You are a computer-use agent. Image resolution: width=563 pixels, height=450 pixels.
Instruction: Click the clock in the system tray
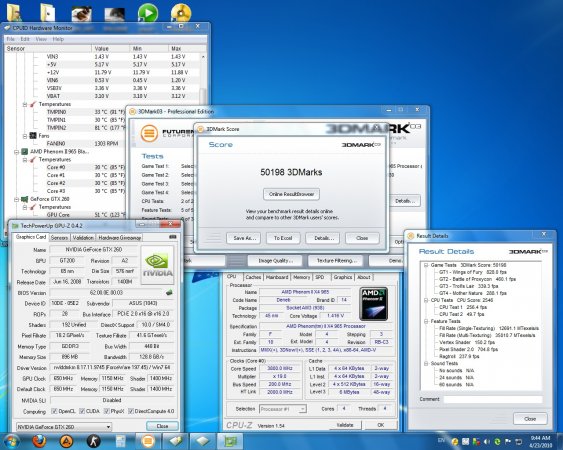pos(540,441)
